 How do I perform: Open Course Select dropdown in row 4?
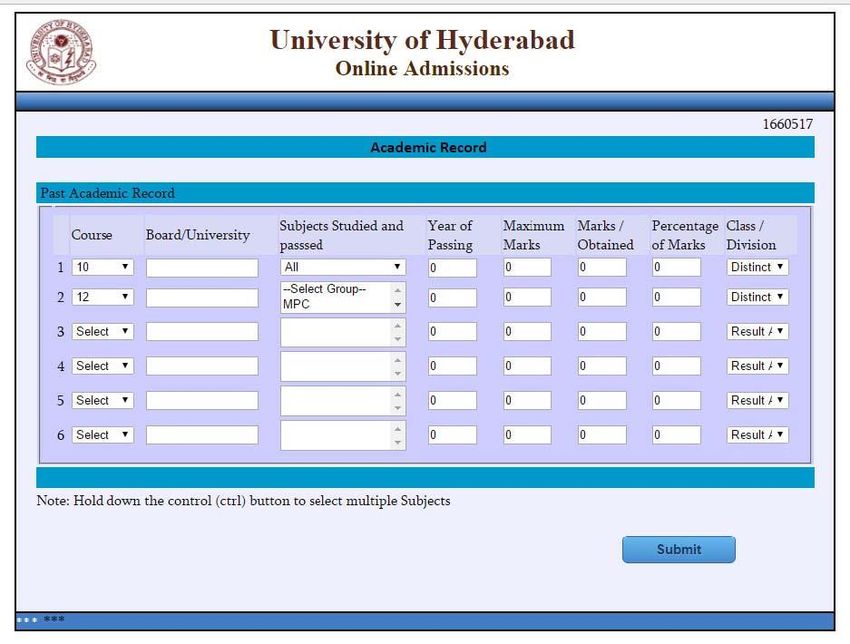(x=102, y=366)
